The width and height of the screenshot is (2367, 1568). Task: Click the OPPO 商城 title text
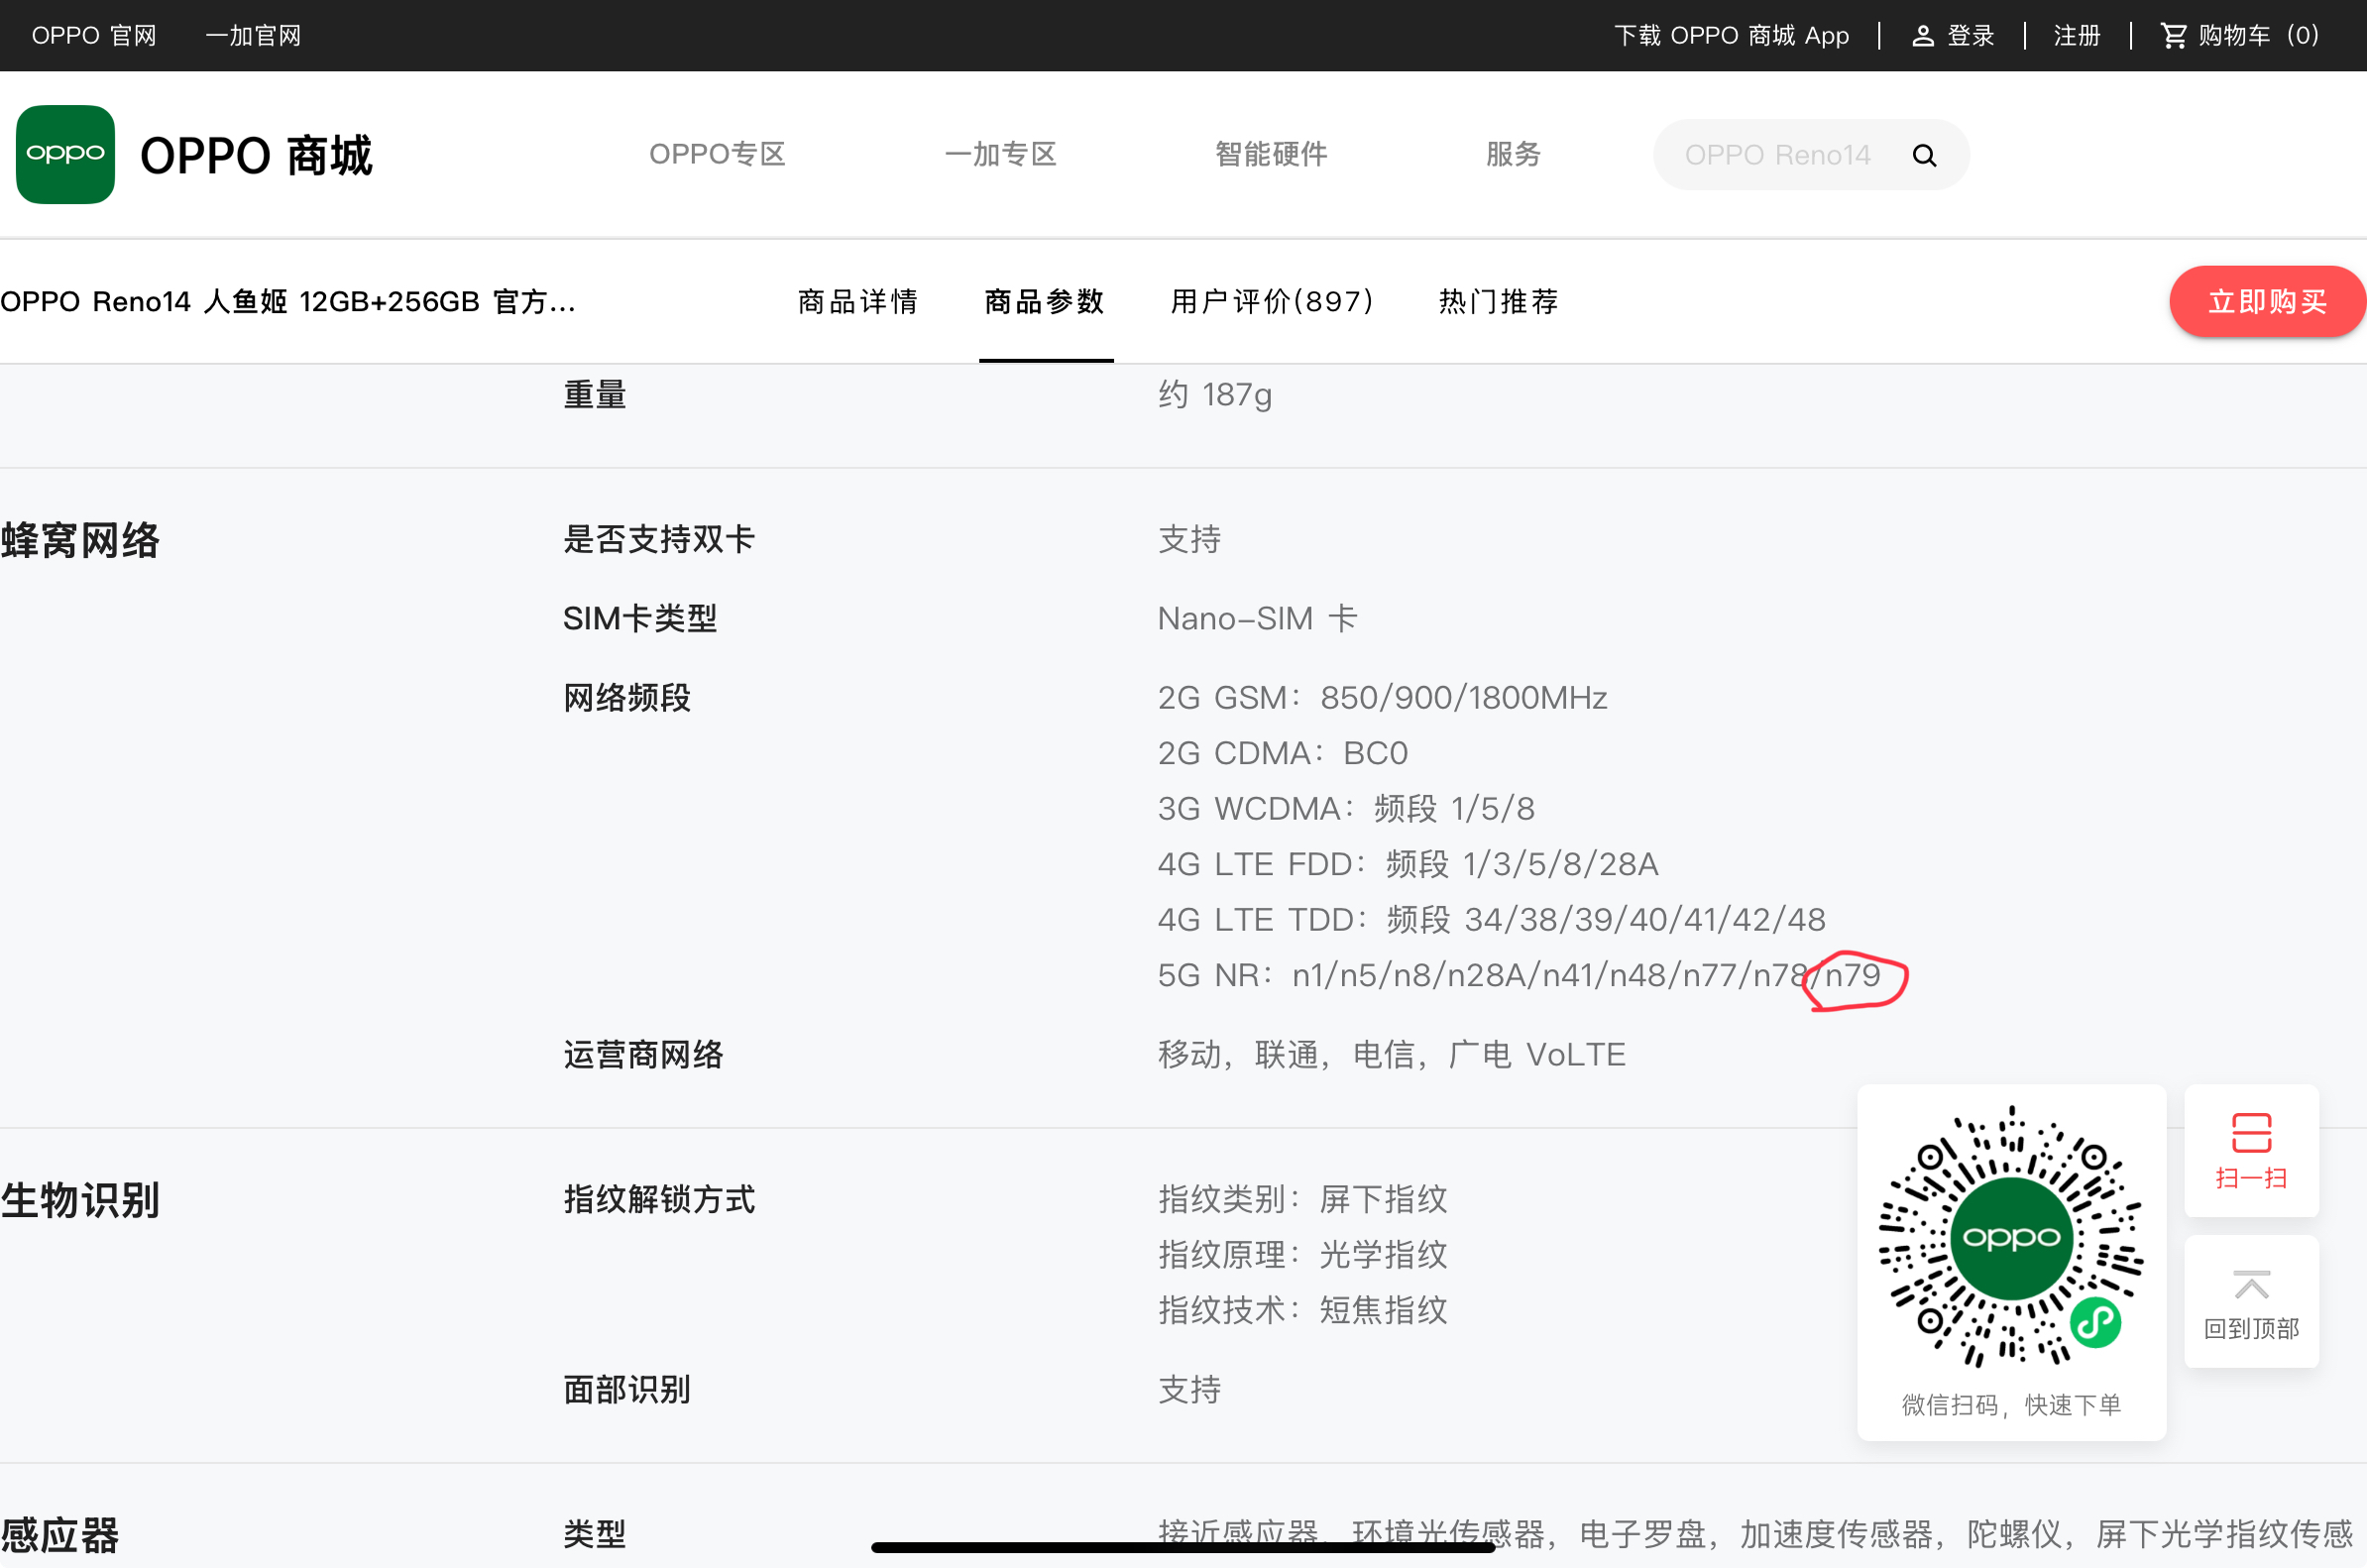(256, 156)
